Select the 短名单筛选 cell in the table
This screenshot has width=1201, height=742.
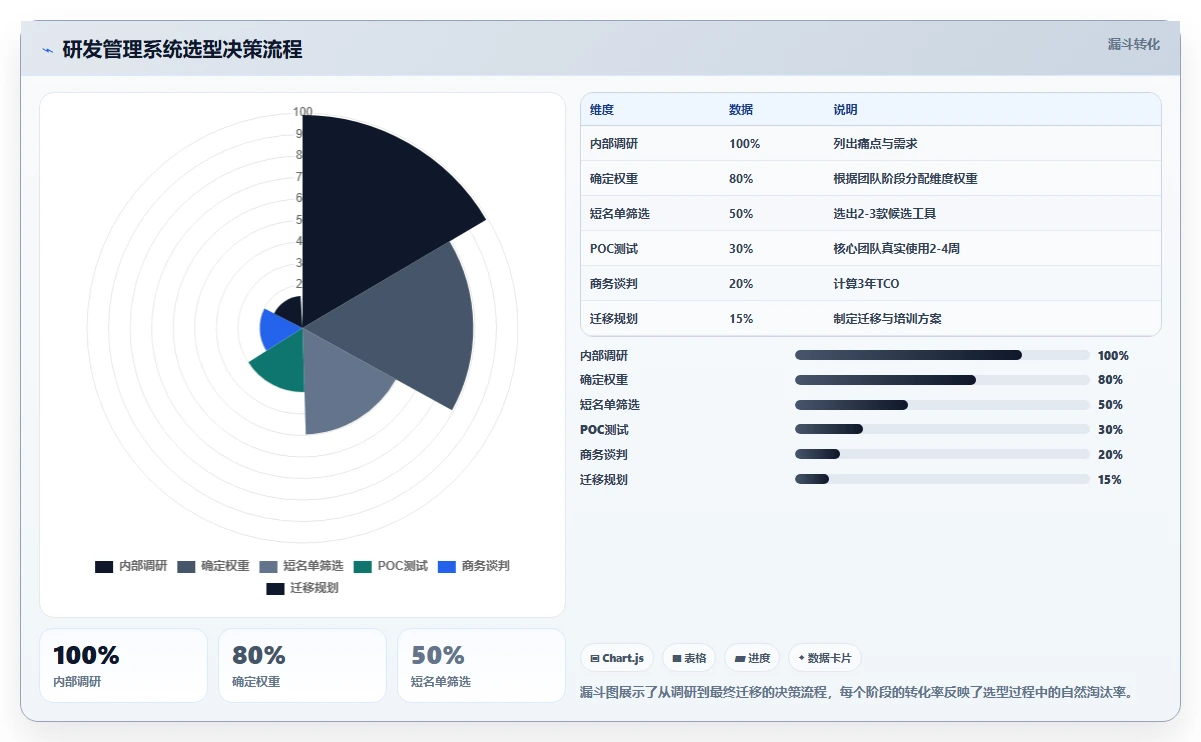pos(620,214)
